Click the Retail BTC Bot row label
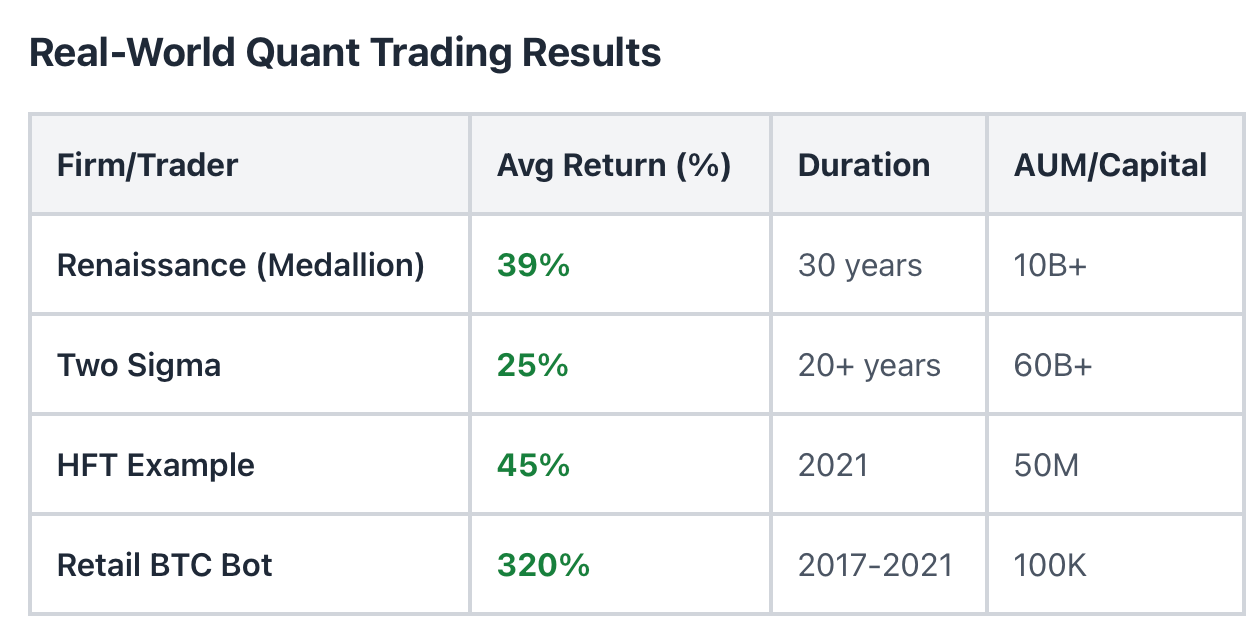This screenshot has height=629, width=1253. click(x=165, y=565)
